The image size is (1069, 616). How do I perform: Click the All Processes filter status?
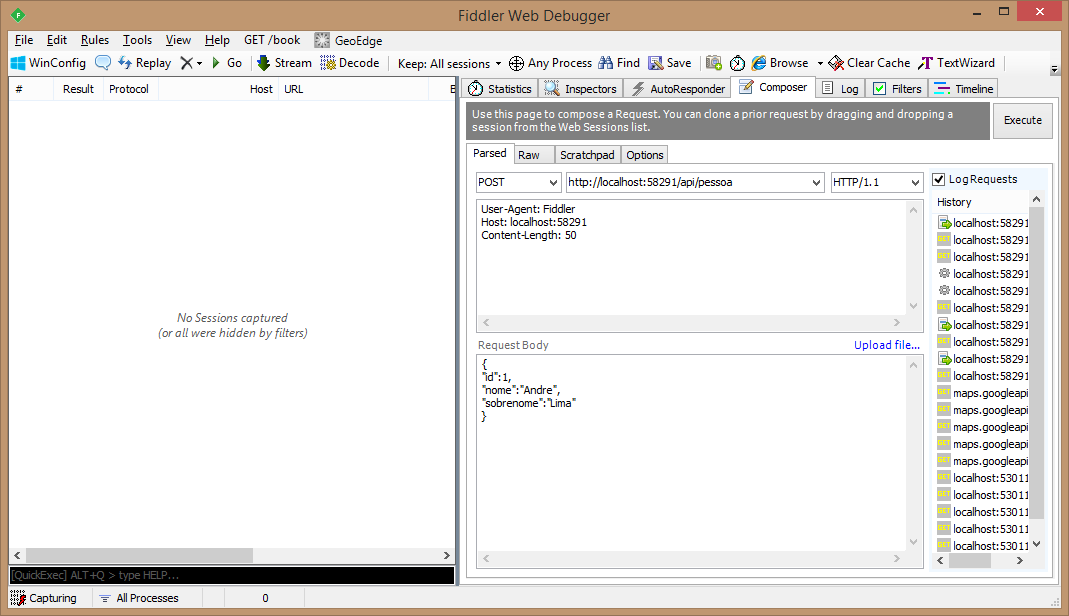click(139, 598)
